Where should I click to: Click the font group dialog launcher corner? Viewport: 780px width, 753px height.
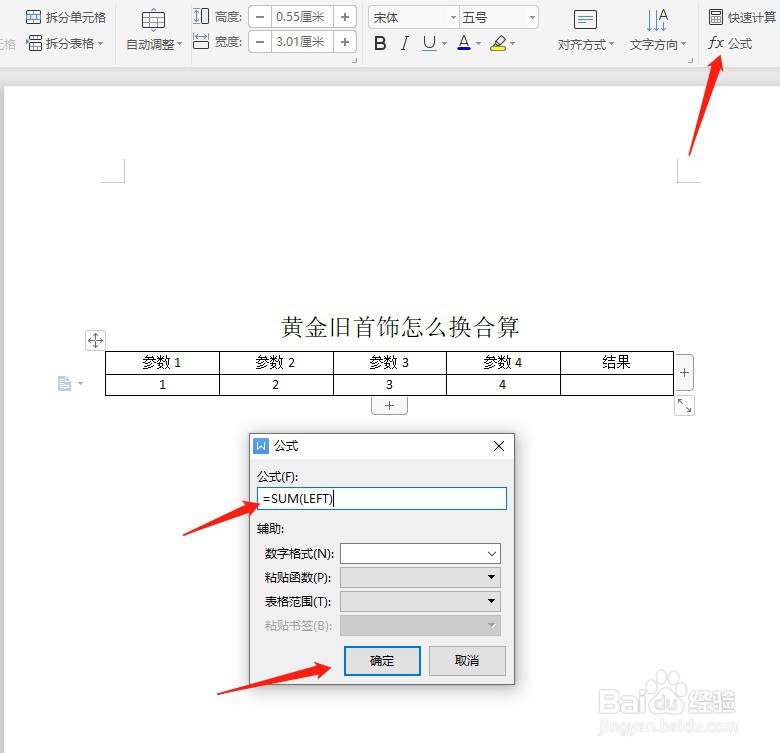point(354,61)
